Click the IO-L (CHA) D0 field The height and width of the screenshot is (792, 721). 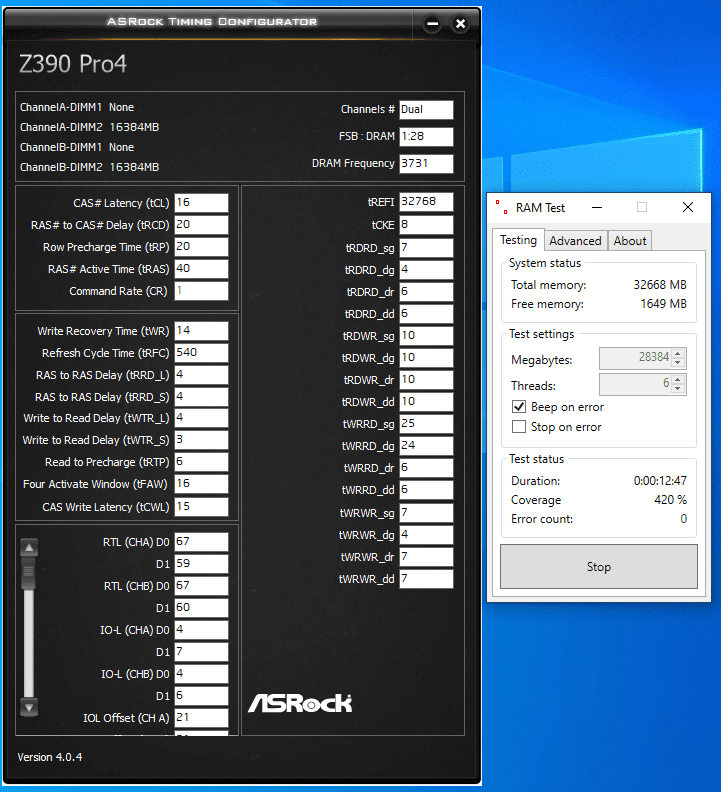201,630
